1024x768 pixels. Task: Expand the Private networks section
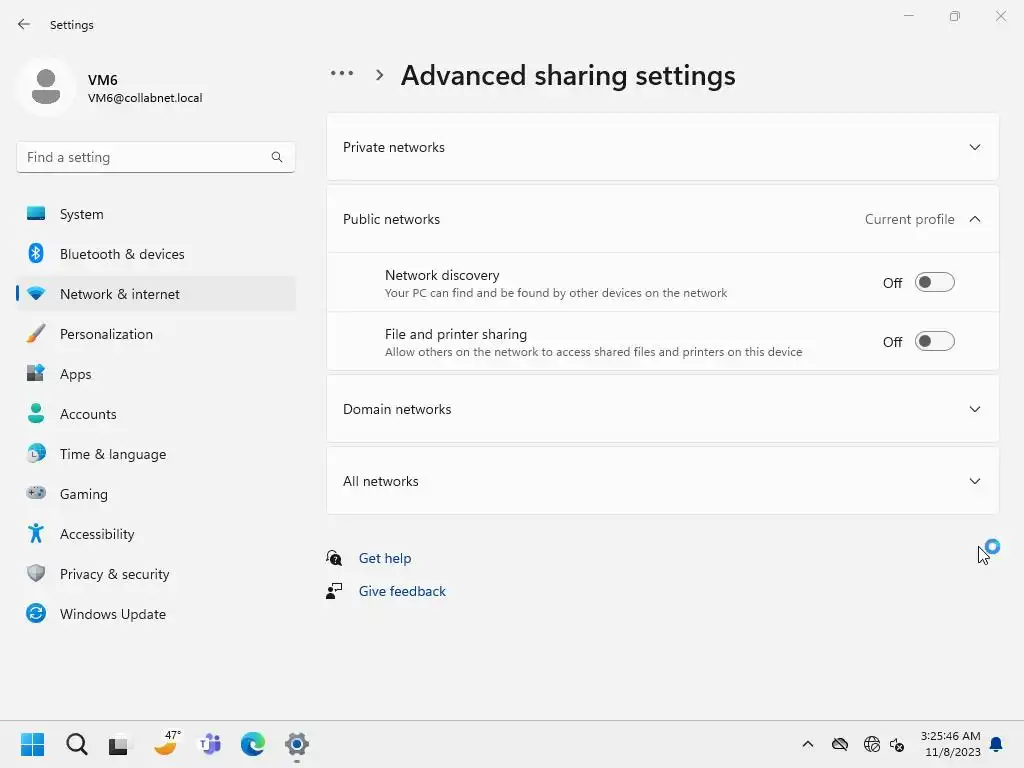(662, 148)
